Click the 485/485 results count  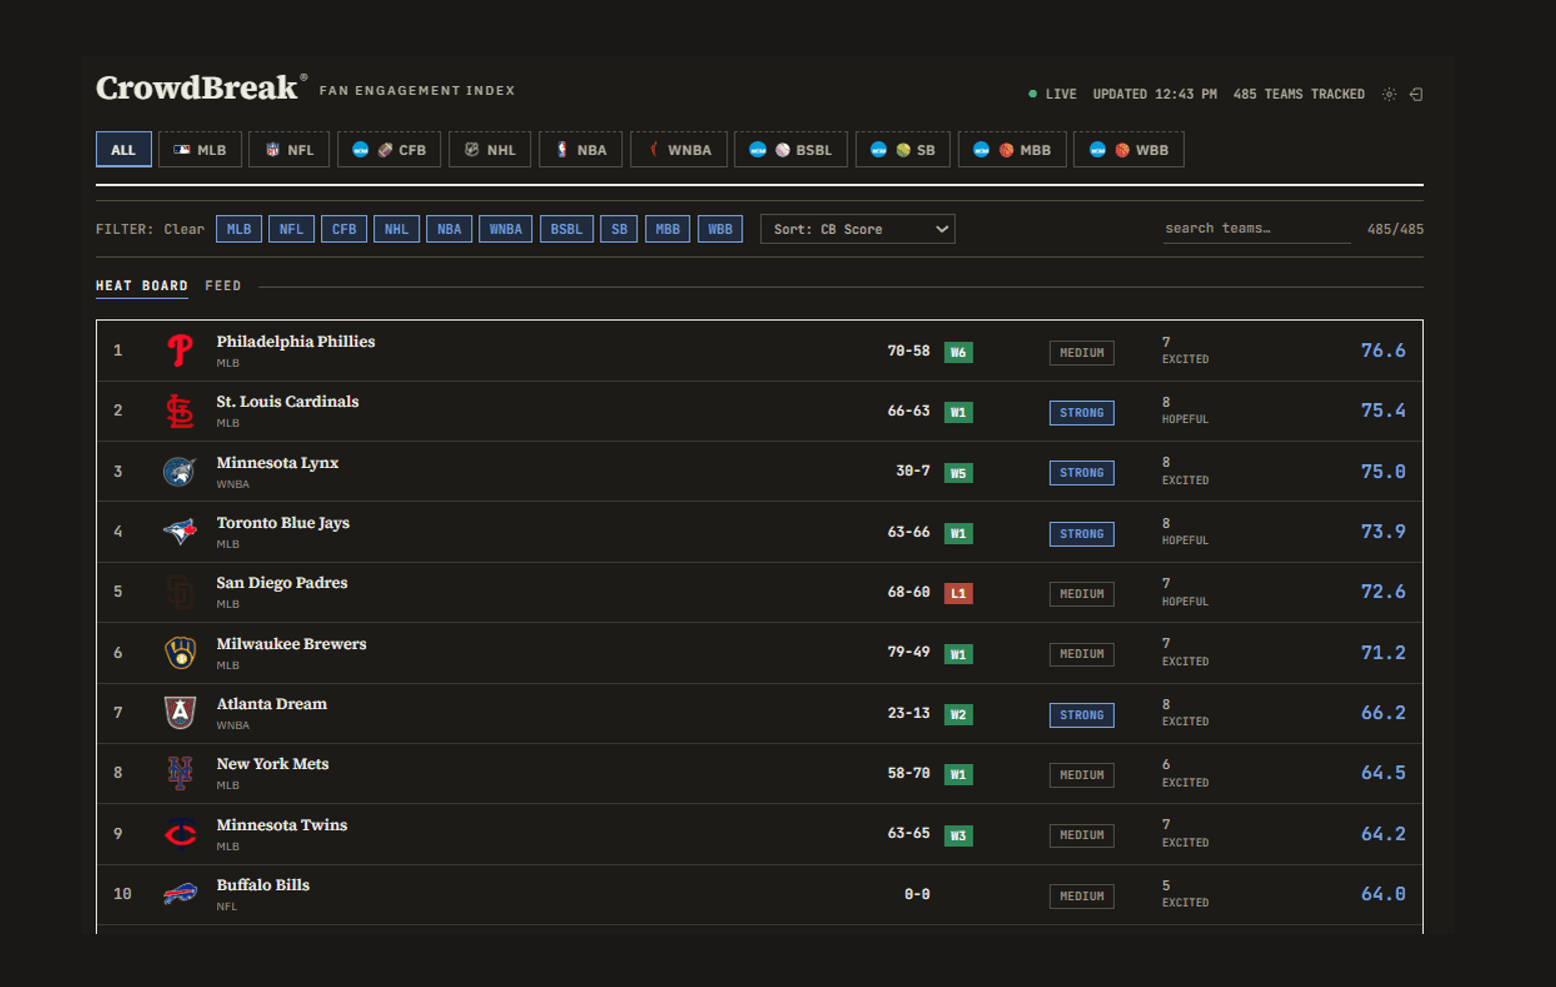1395,229
